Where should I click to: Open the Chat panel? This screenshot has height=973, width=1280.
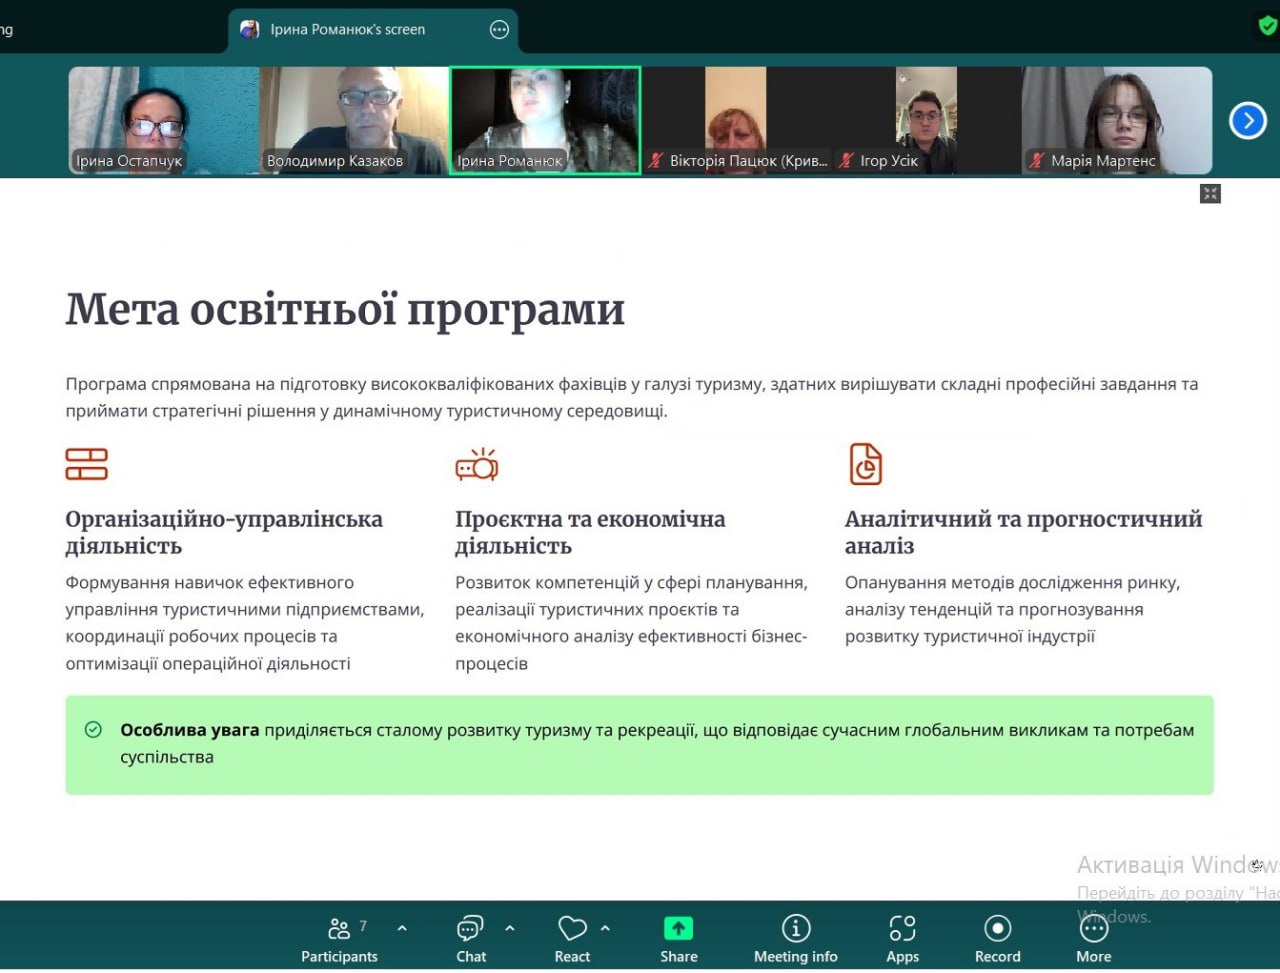pos(470,939)
